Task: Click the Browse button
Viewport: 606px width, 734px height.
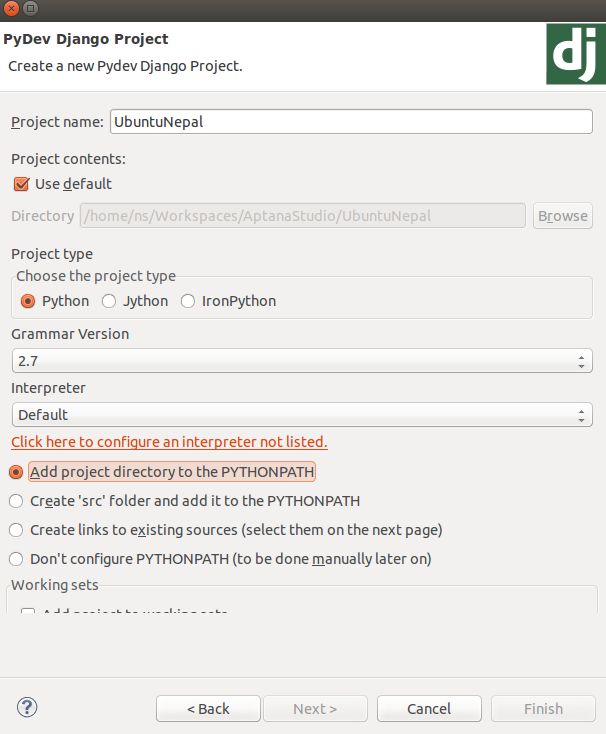Action: pyautogui.click(x=562, y=216)
